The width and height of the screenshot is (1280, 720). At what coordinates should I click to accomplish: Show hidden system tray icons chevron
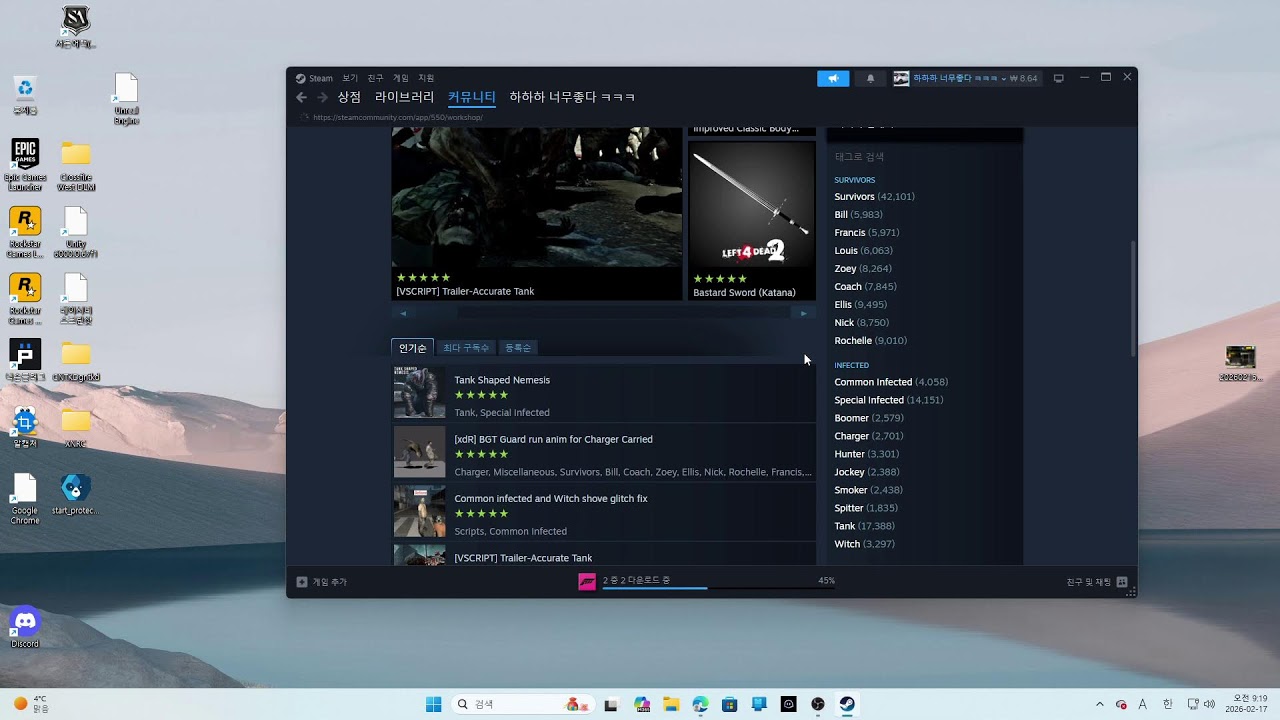click(1100, 704)
